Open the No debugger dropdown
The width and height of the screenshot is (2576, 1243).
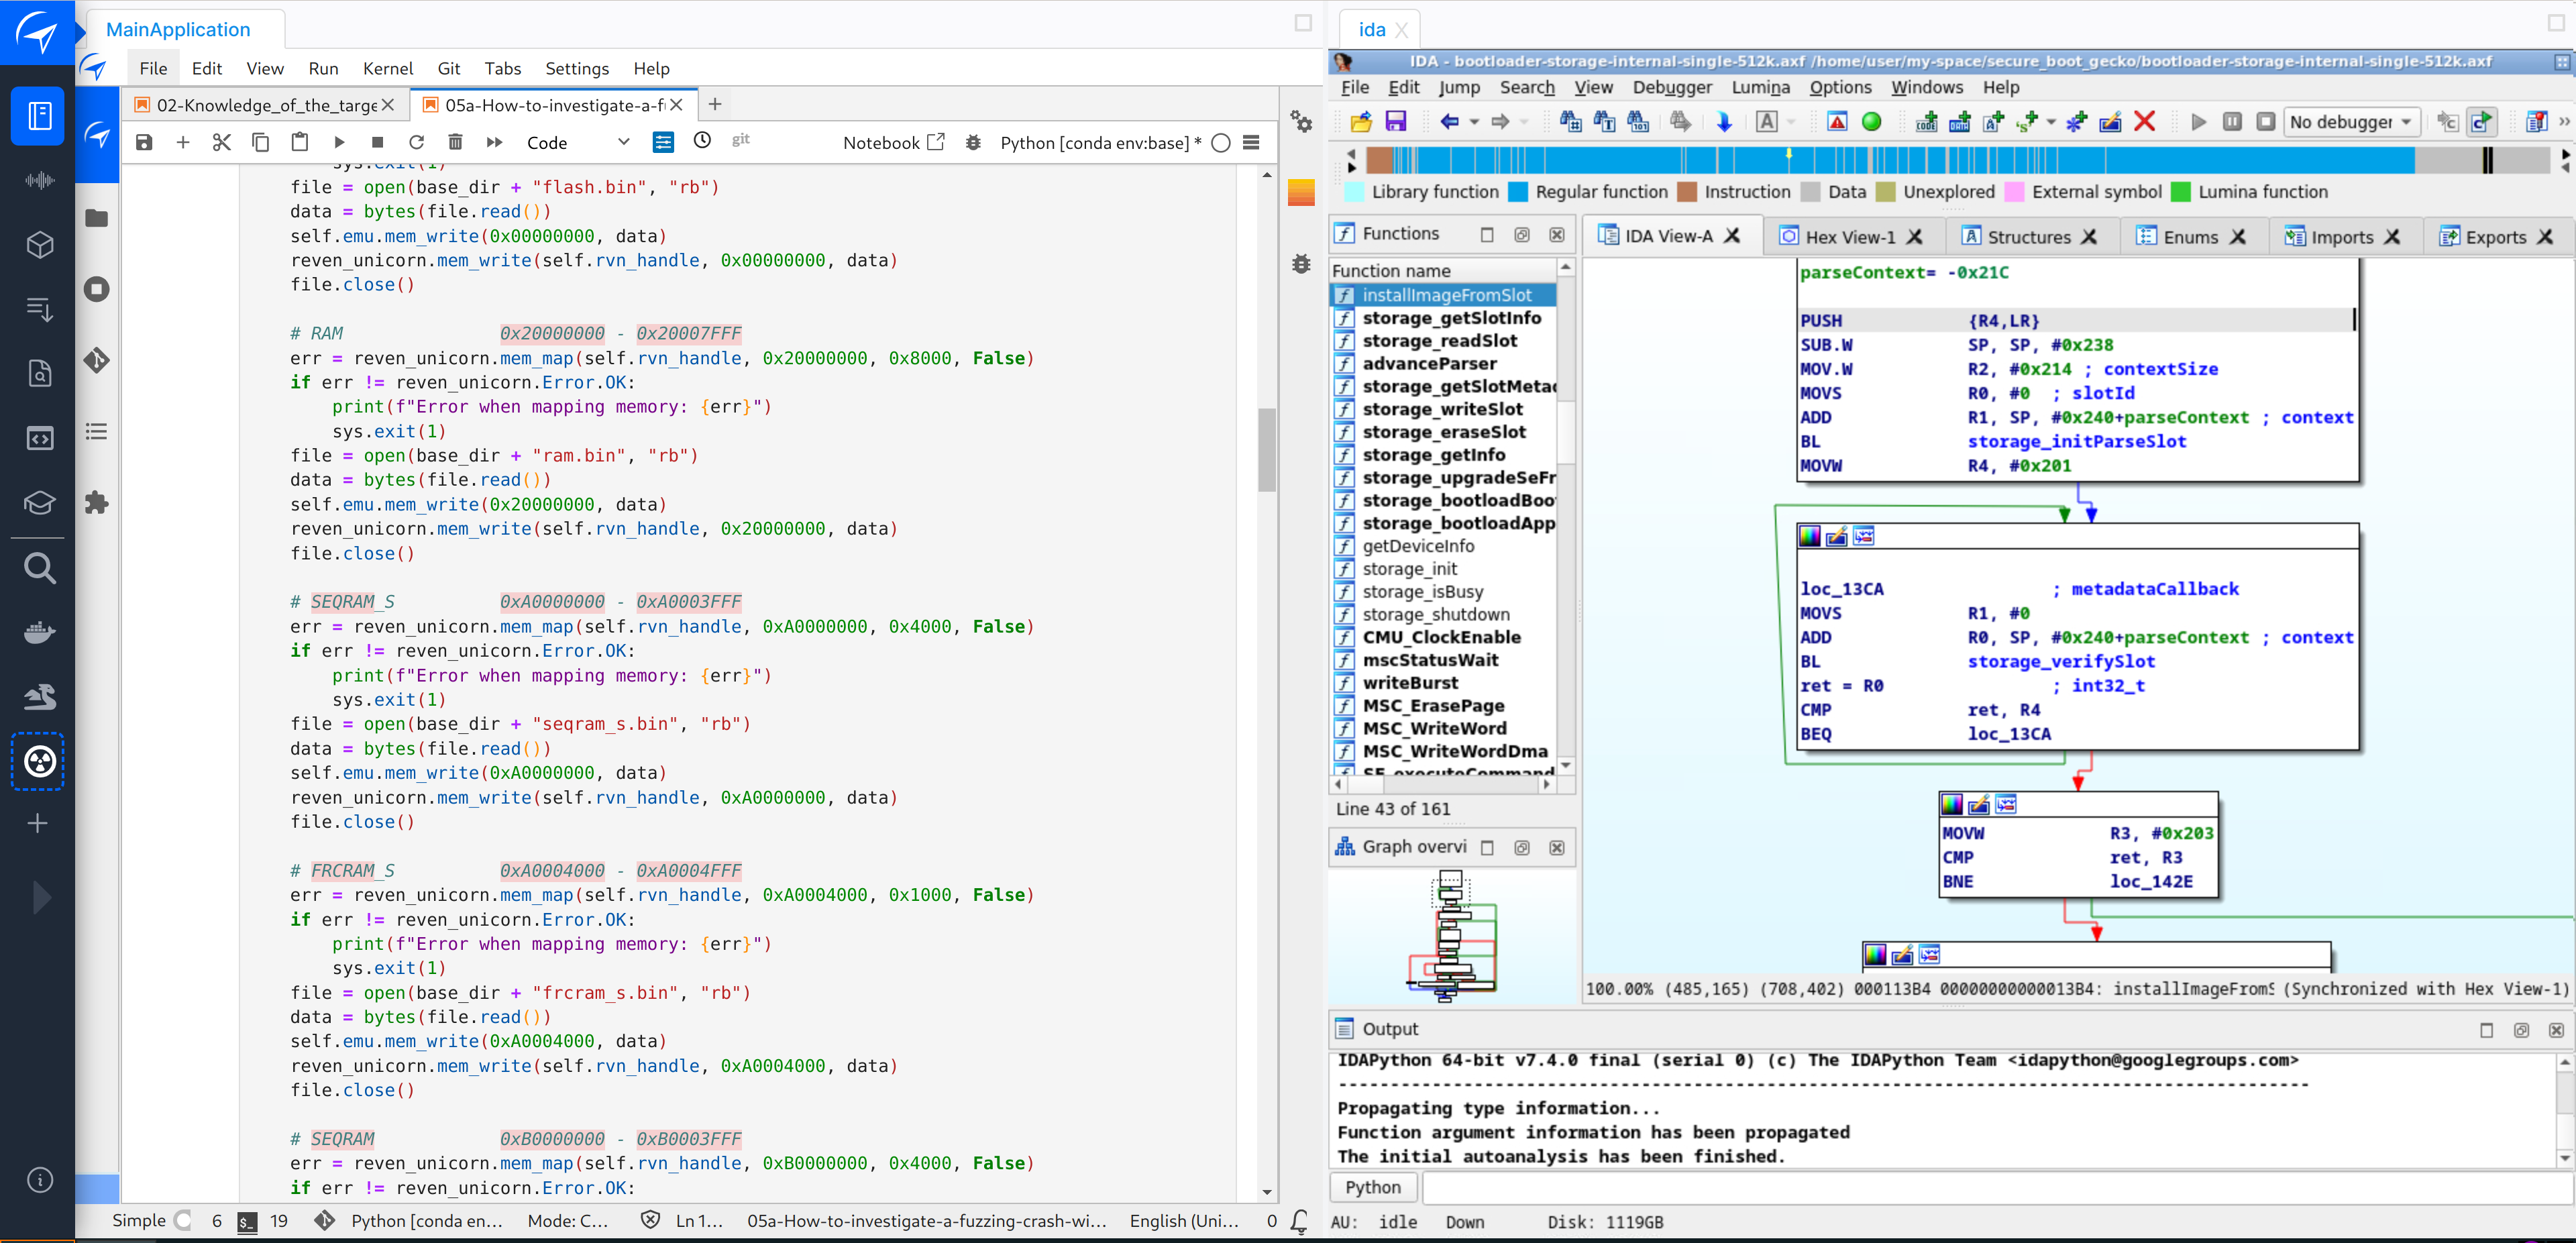coord(2352,122)
